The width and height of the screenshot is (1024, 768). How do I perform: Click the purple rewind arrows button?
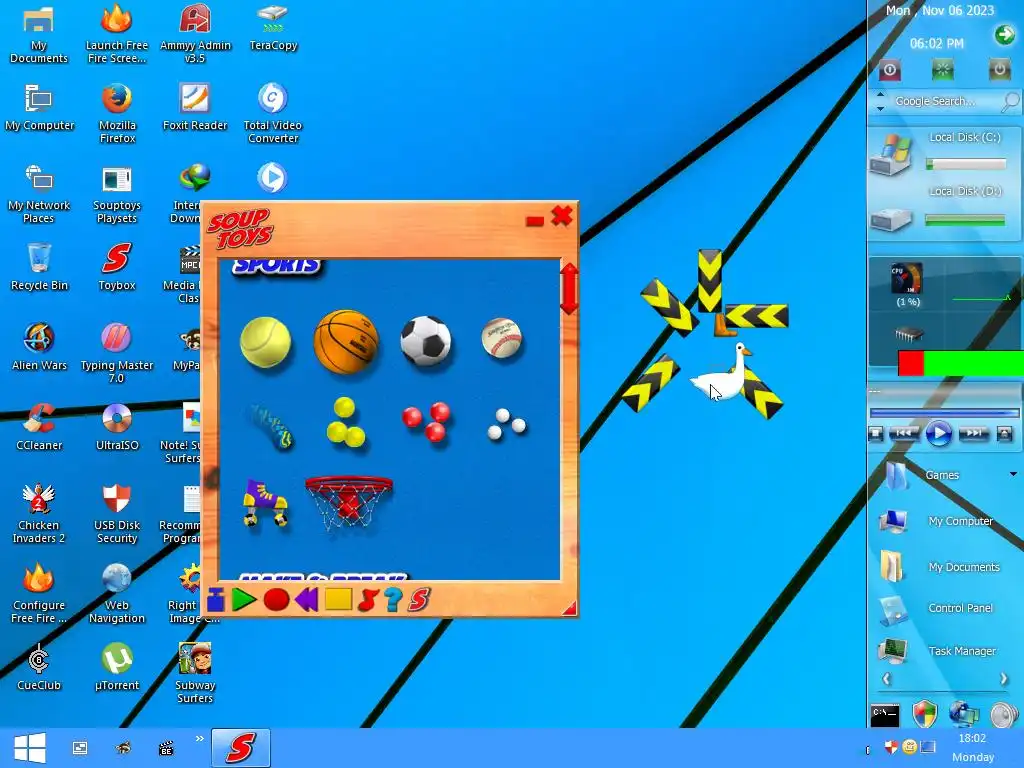point(307,599)
